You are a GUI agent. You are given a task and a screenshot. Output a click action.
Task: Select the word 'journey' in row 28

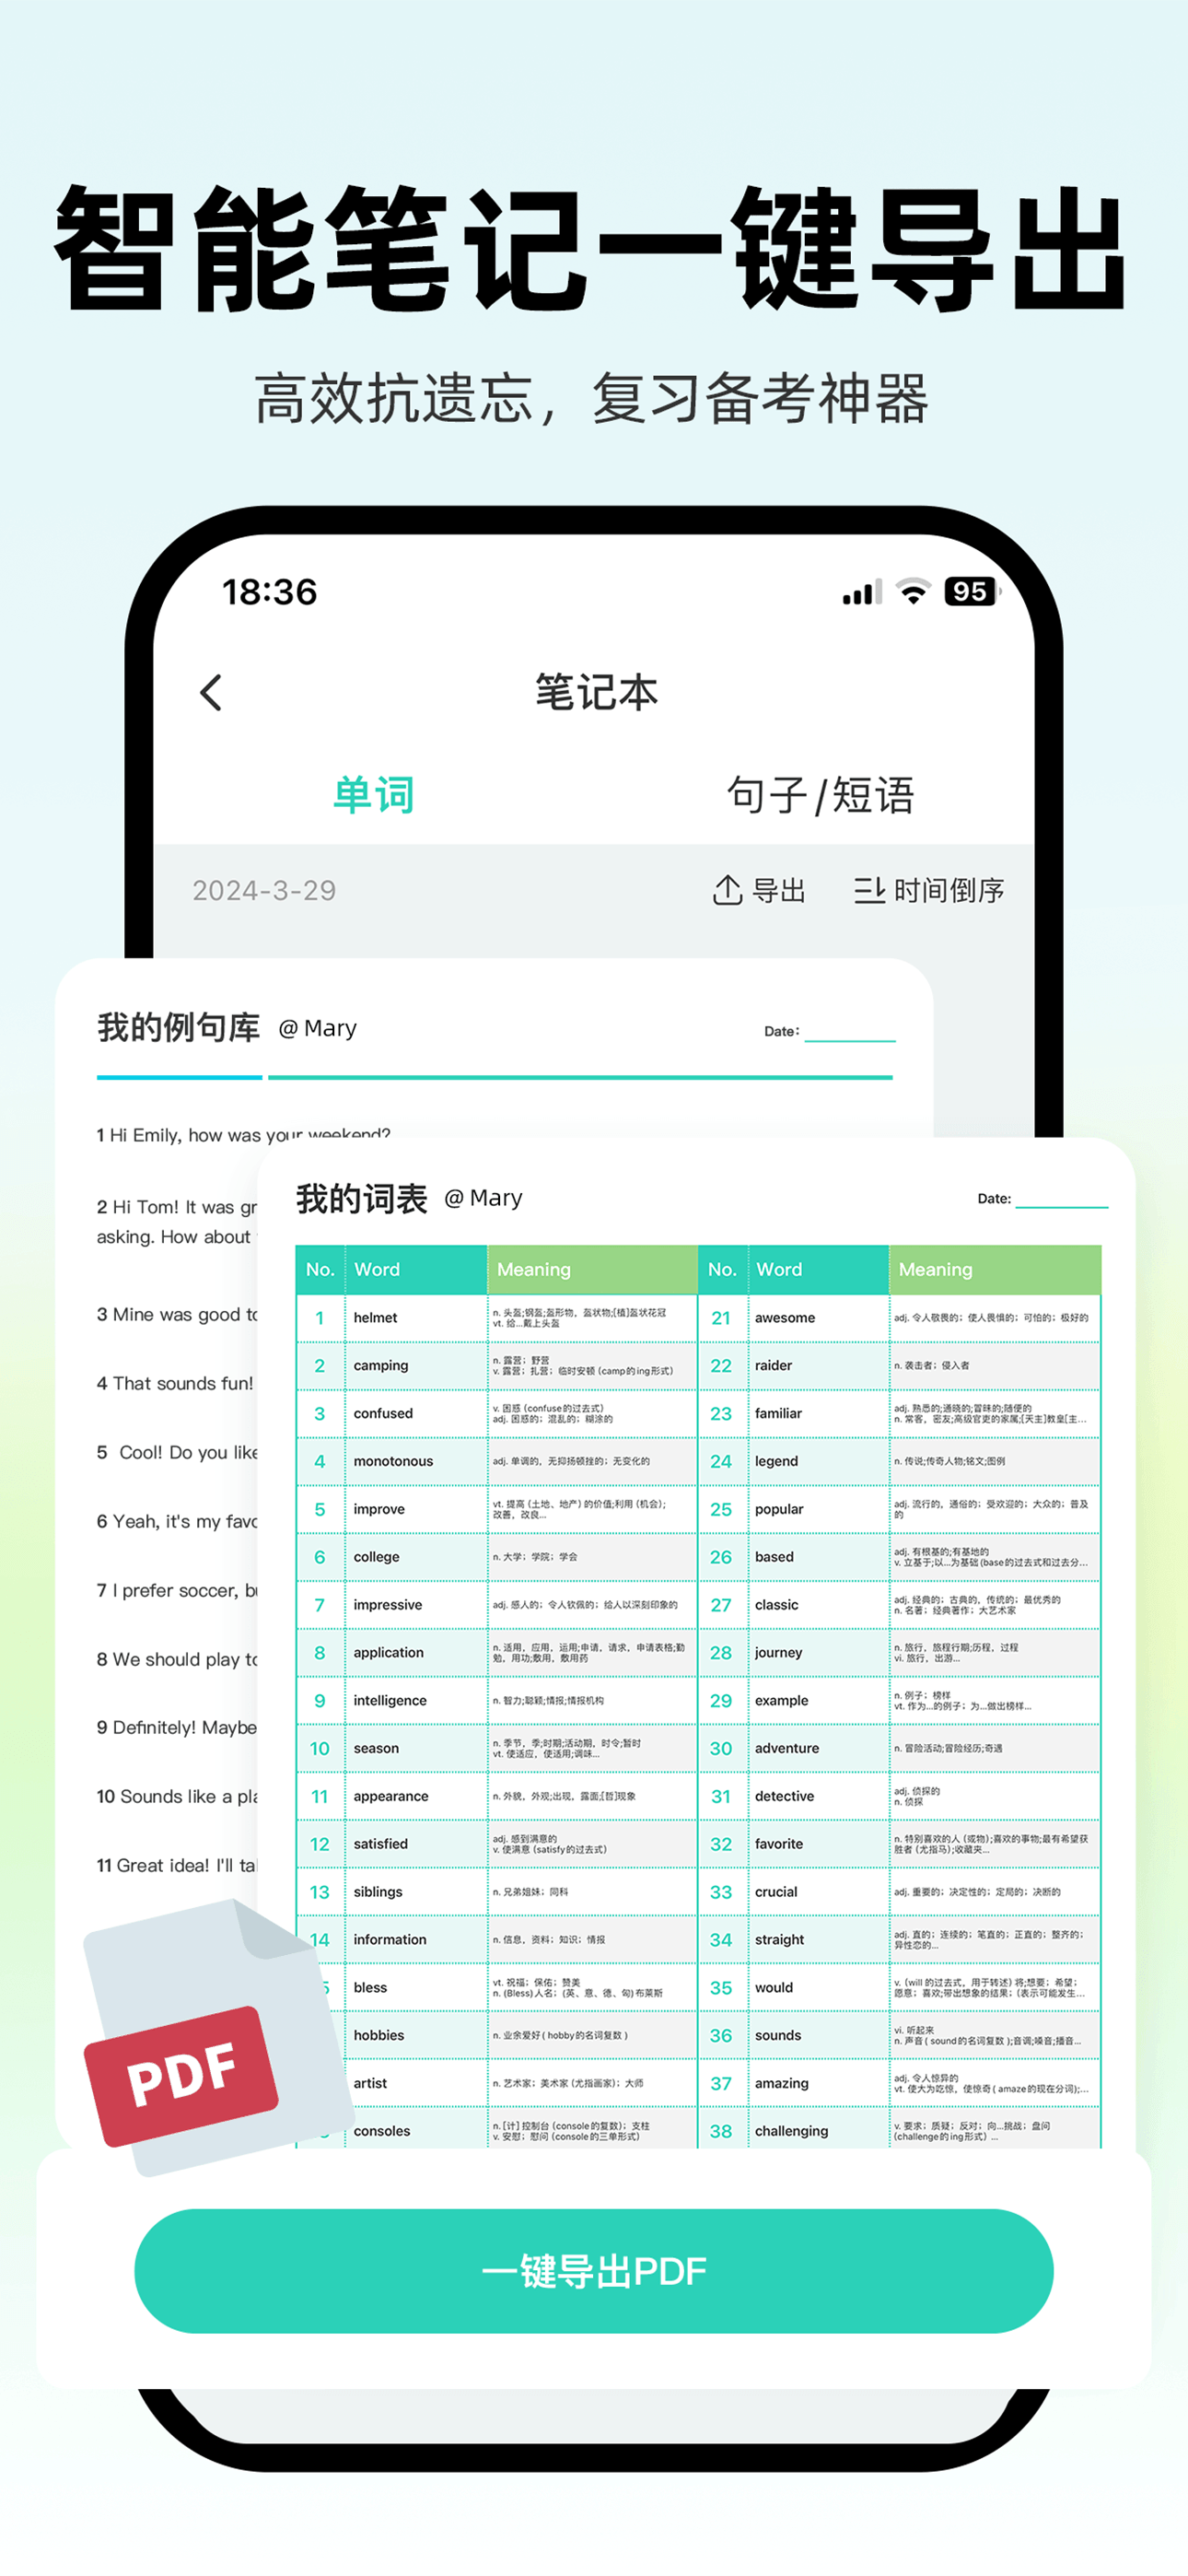click(778, 1653)
